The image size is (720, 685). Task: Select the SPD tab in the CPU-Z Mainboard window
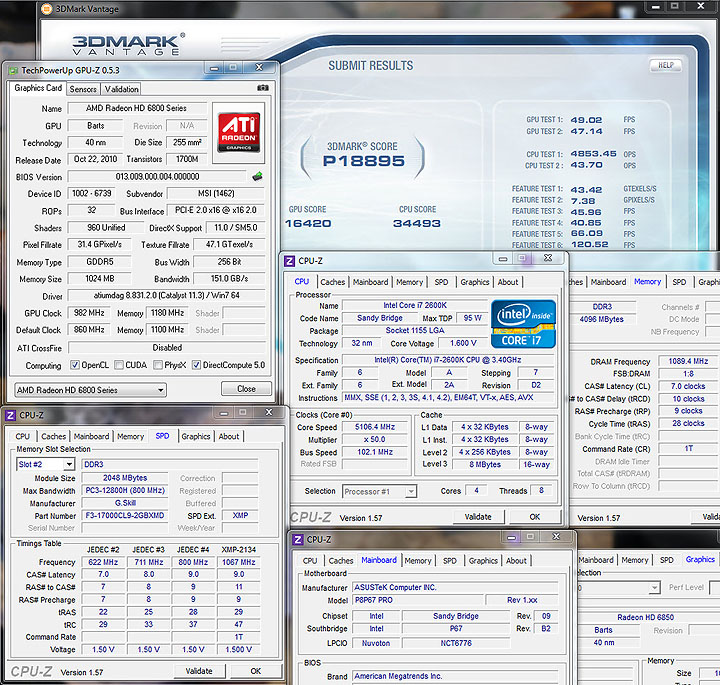point(450,561)
